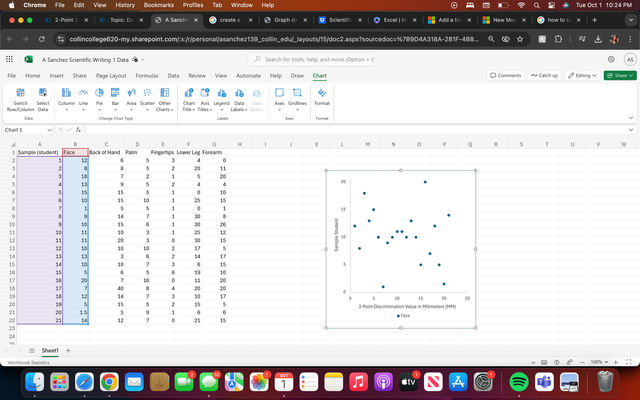Select the Sheet1 tab
This screenshot has width=640, height=400.
pyautogui.click(x=50, y=351)
